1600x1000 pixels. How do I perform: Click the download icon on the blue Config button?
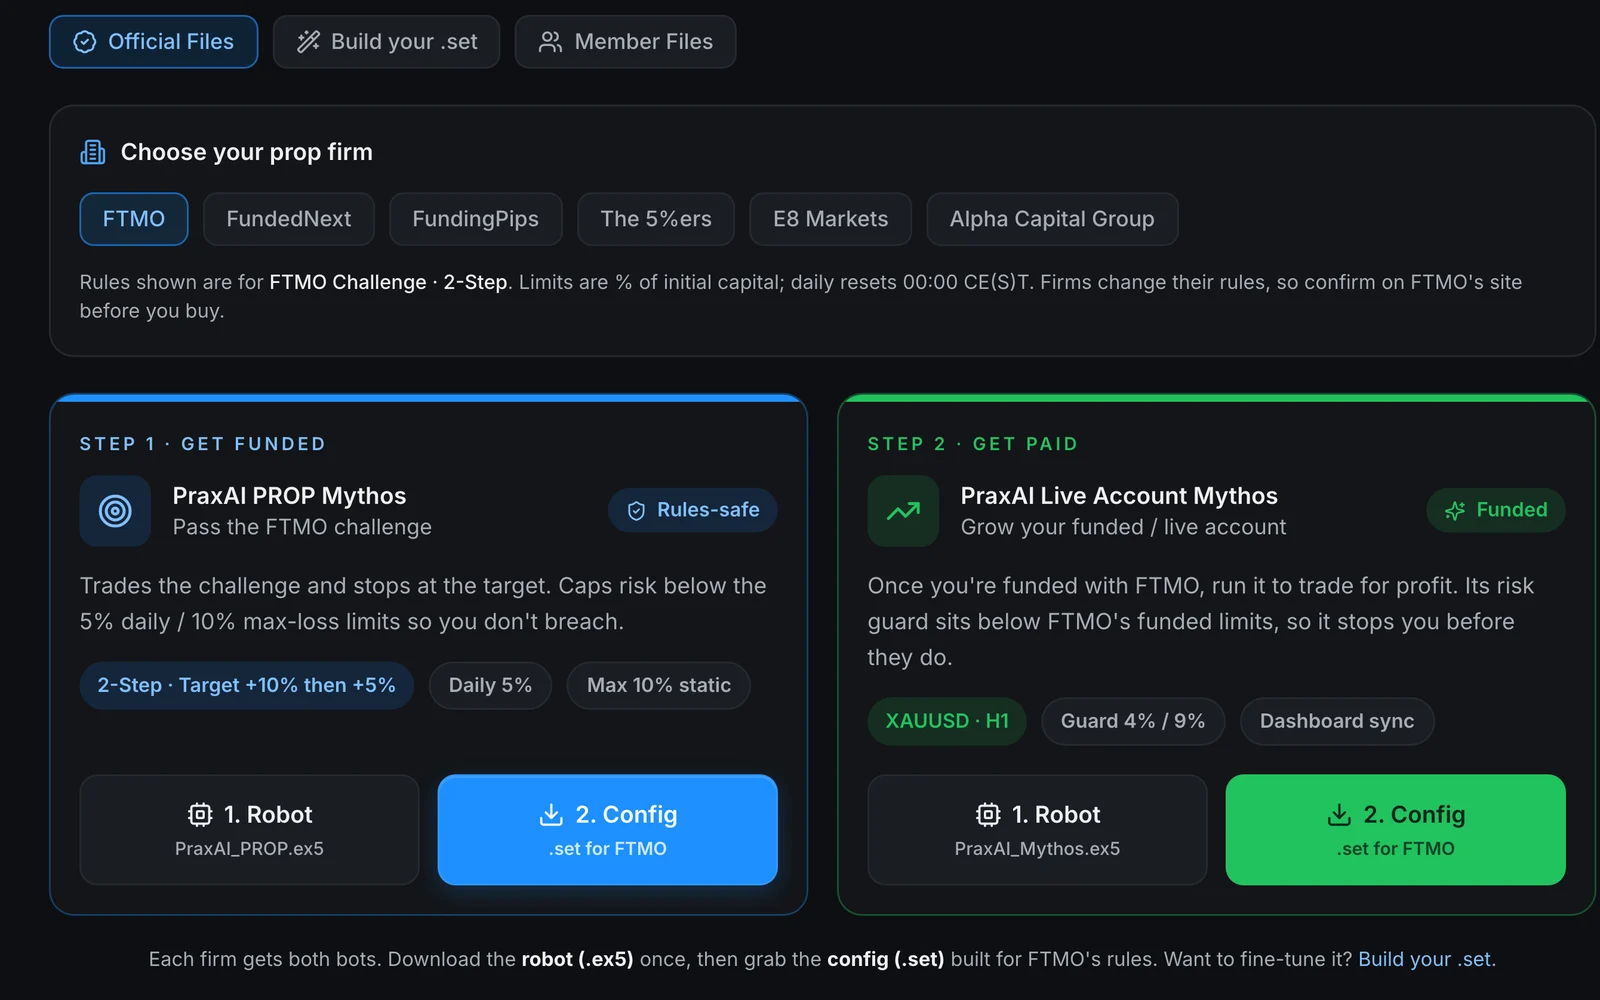551,815
